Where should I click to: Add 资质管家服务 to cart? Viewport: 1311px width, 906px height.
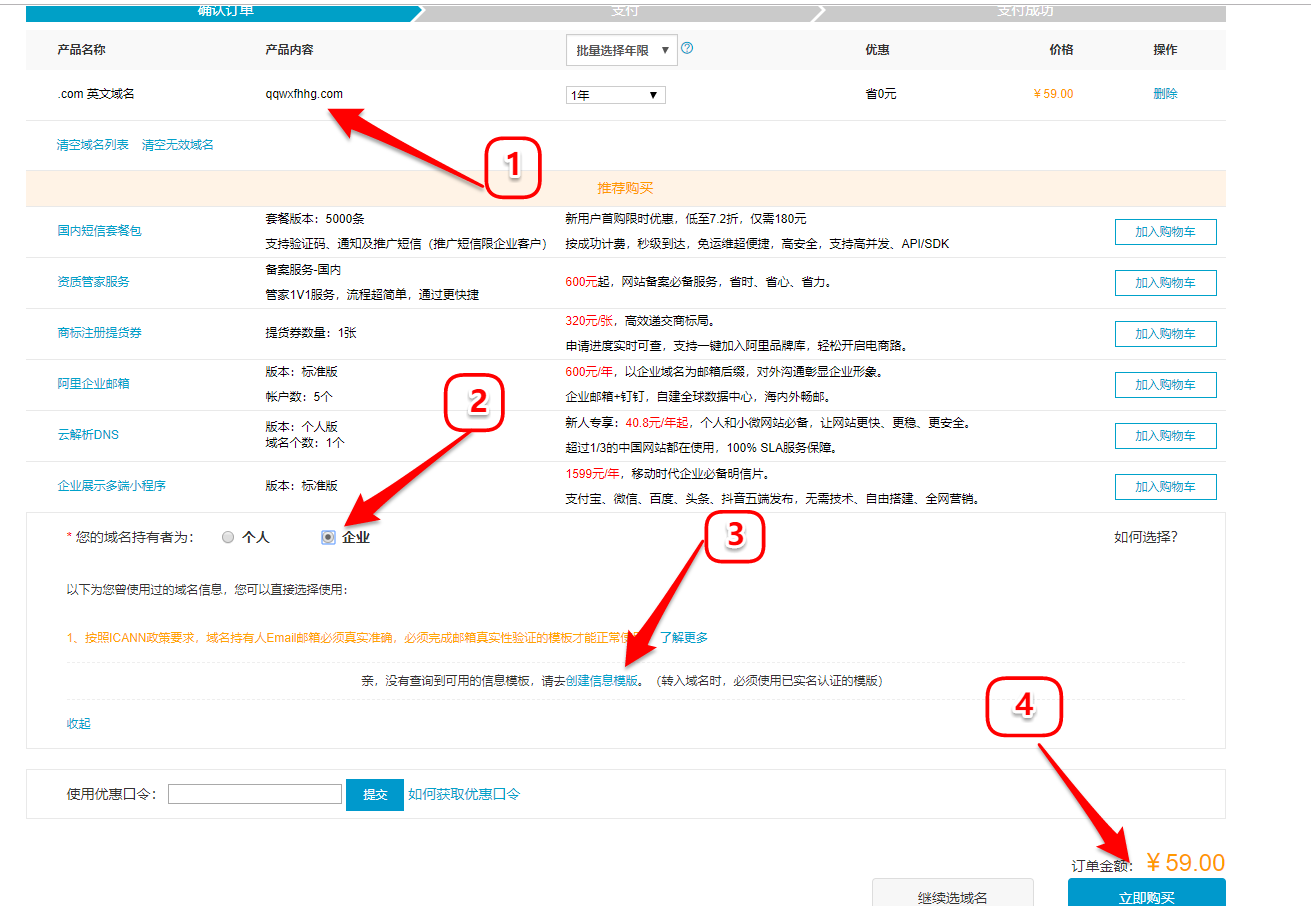click(x=1165, y=283)
